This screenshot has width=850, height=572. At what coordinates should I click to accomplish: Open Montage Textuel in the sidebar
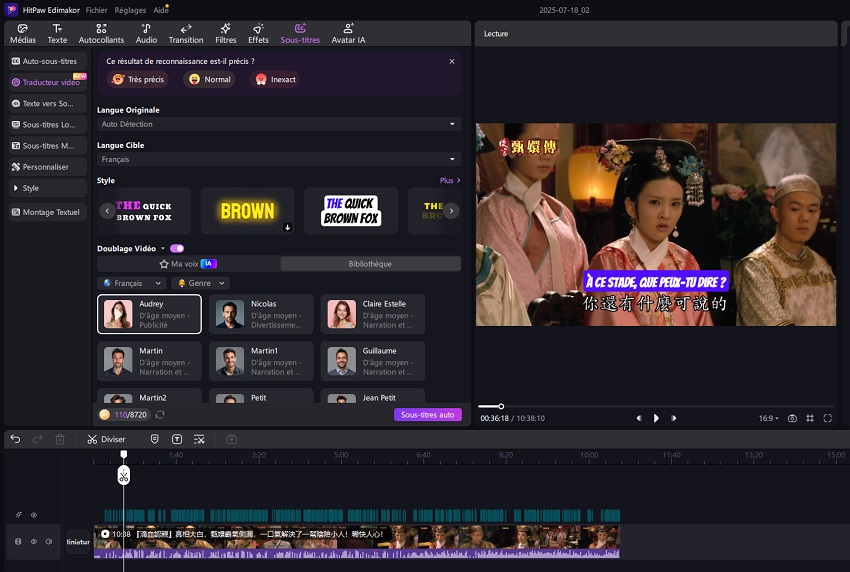pos(48,212)
